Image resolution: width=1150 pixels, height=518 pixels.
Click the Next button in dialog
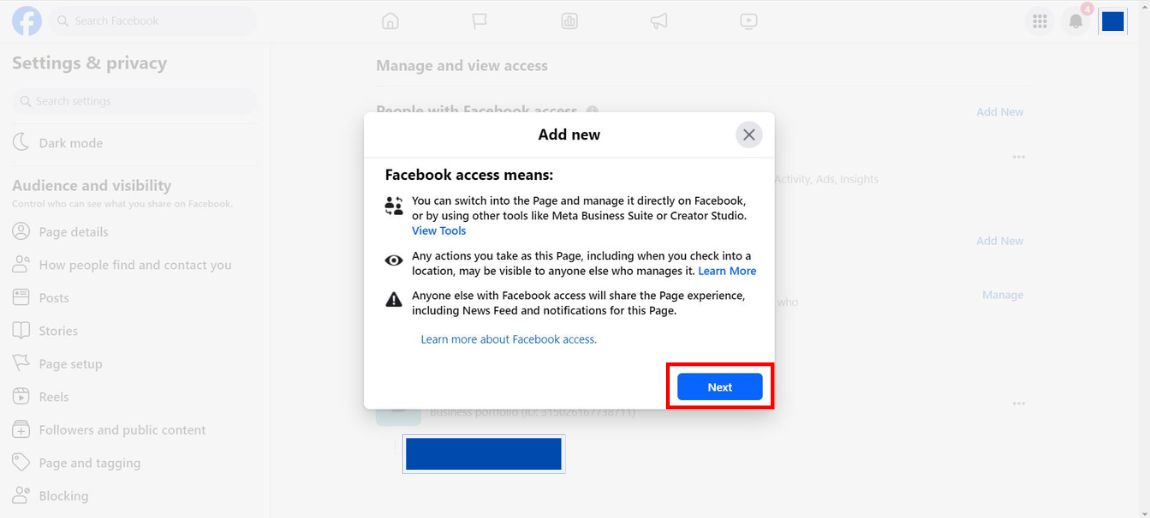[719, 387]
